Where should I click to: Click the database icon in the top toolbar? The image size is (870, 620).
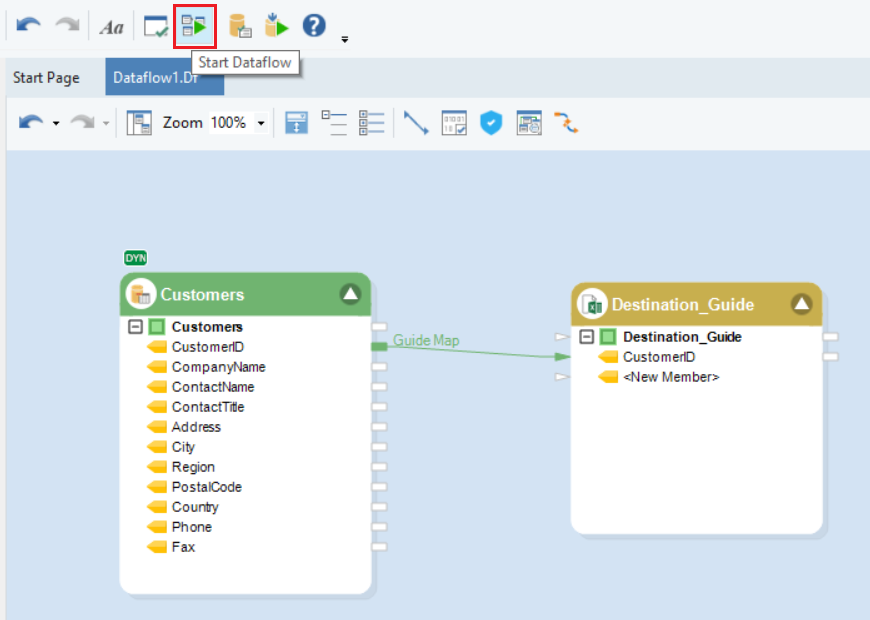[x=240, y=26]
